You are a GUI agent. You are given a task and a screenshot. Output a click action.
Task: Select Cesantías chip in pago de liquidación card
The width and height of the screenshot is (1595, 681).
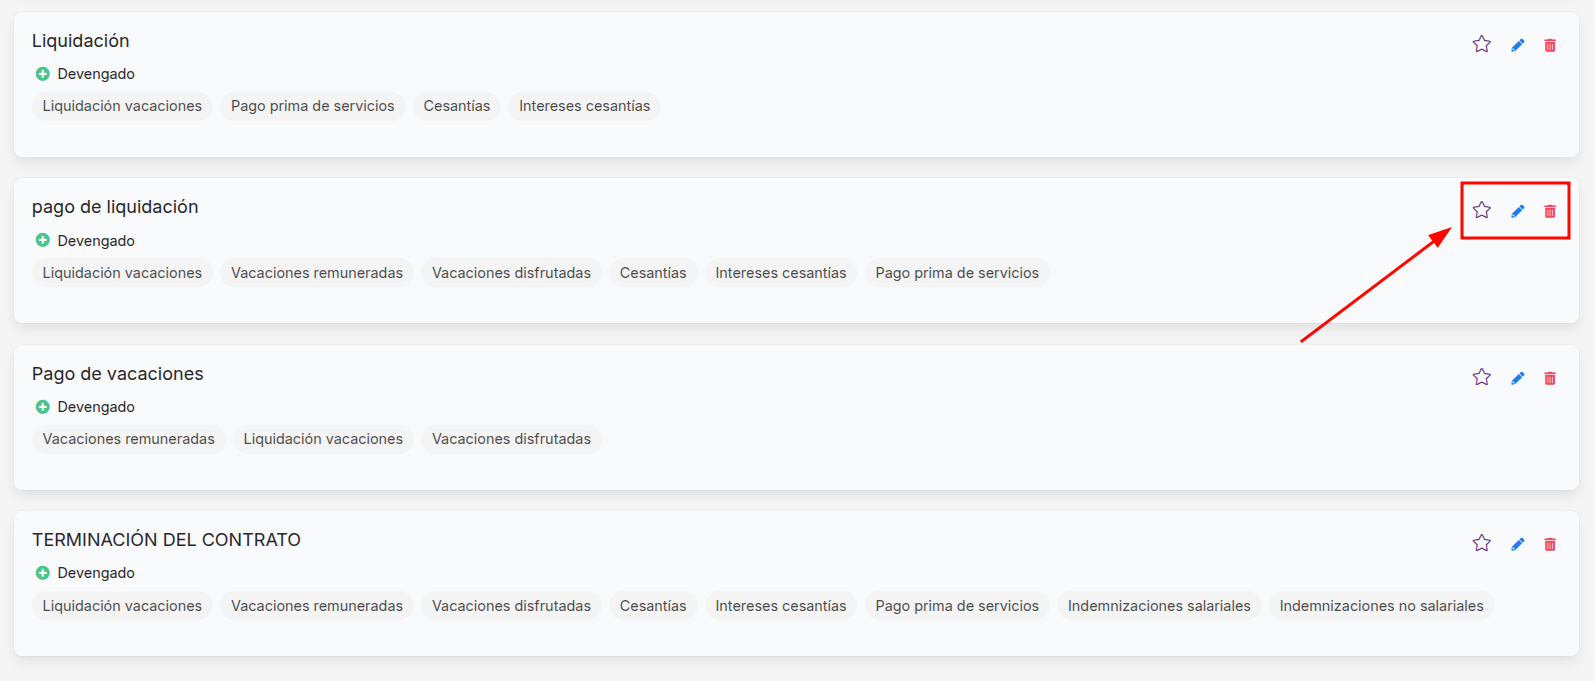click(x=653, y=273)
